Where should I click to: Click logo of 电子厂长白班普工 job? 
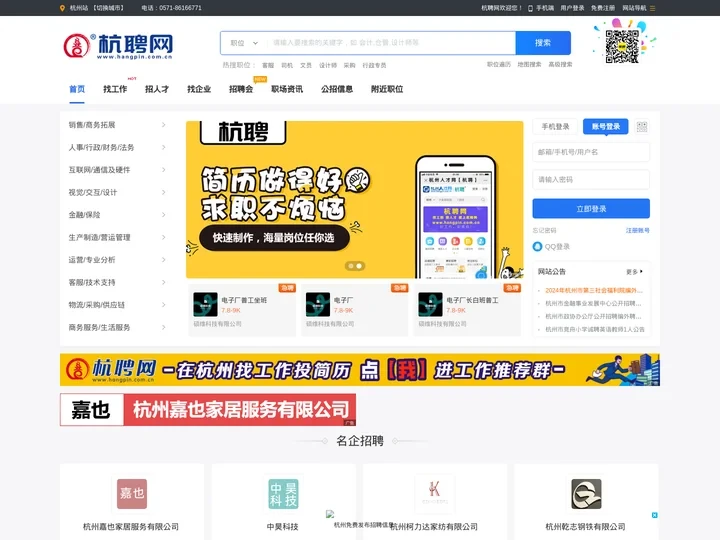pyautogui.click(x=430, y=304)
